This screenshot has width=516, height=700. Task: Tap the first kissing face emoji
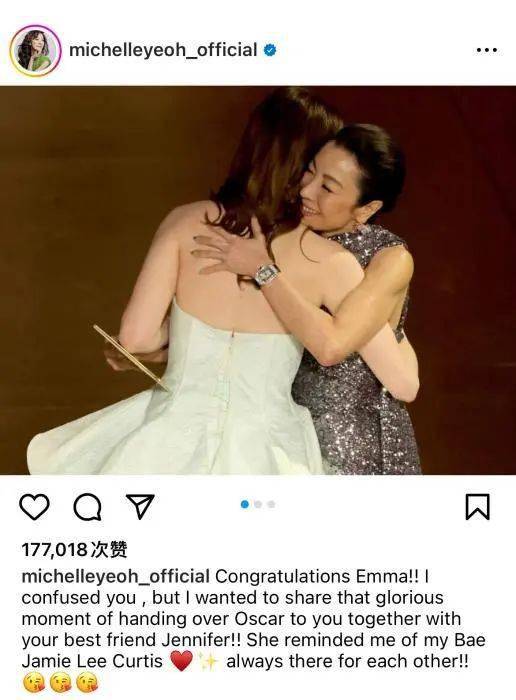point(33,683)
